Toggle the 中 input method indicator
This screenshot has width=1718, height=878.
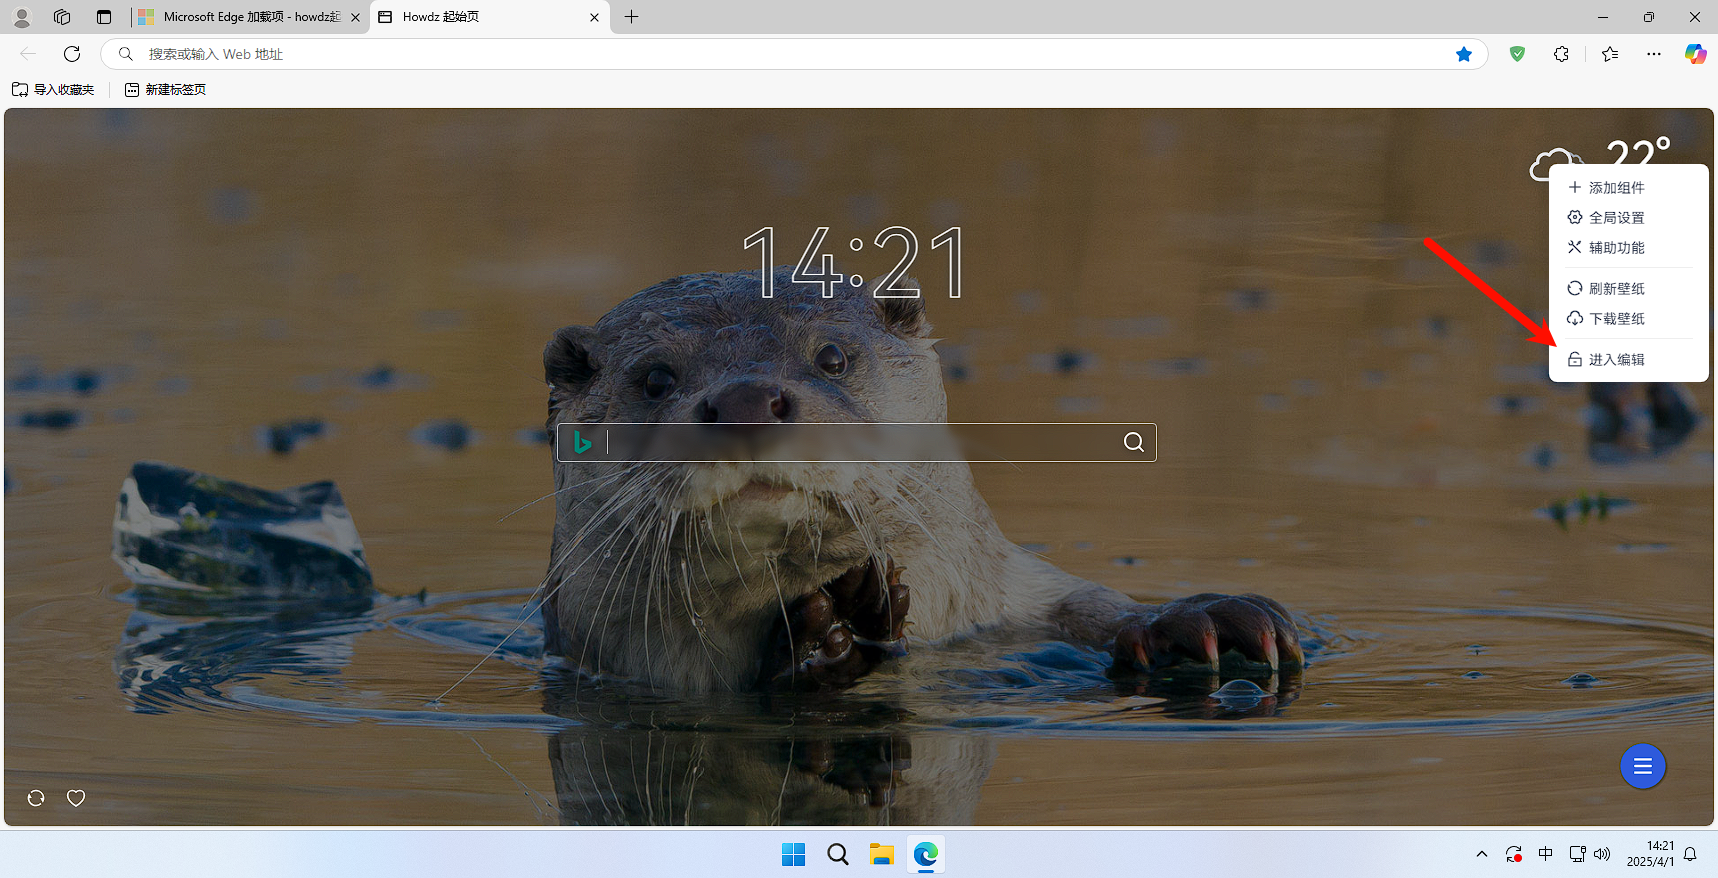click(x=1545, y=854)
